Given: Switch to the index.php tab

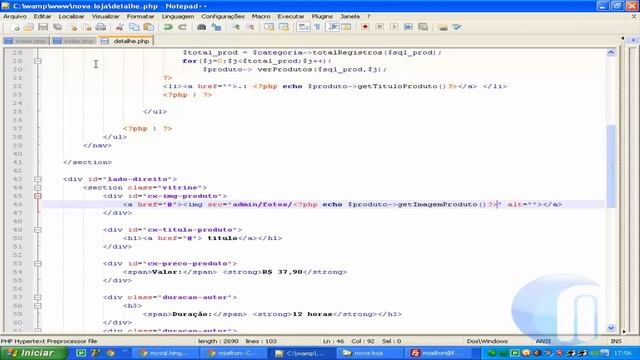Looking at the screenshot, I should 75,41.
